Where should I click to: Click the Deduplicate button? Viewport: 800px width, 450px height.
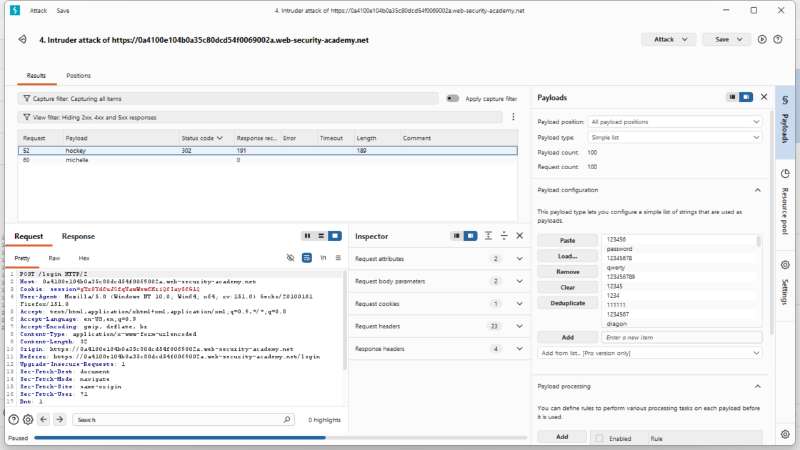pos(567,303)
